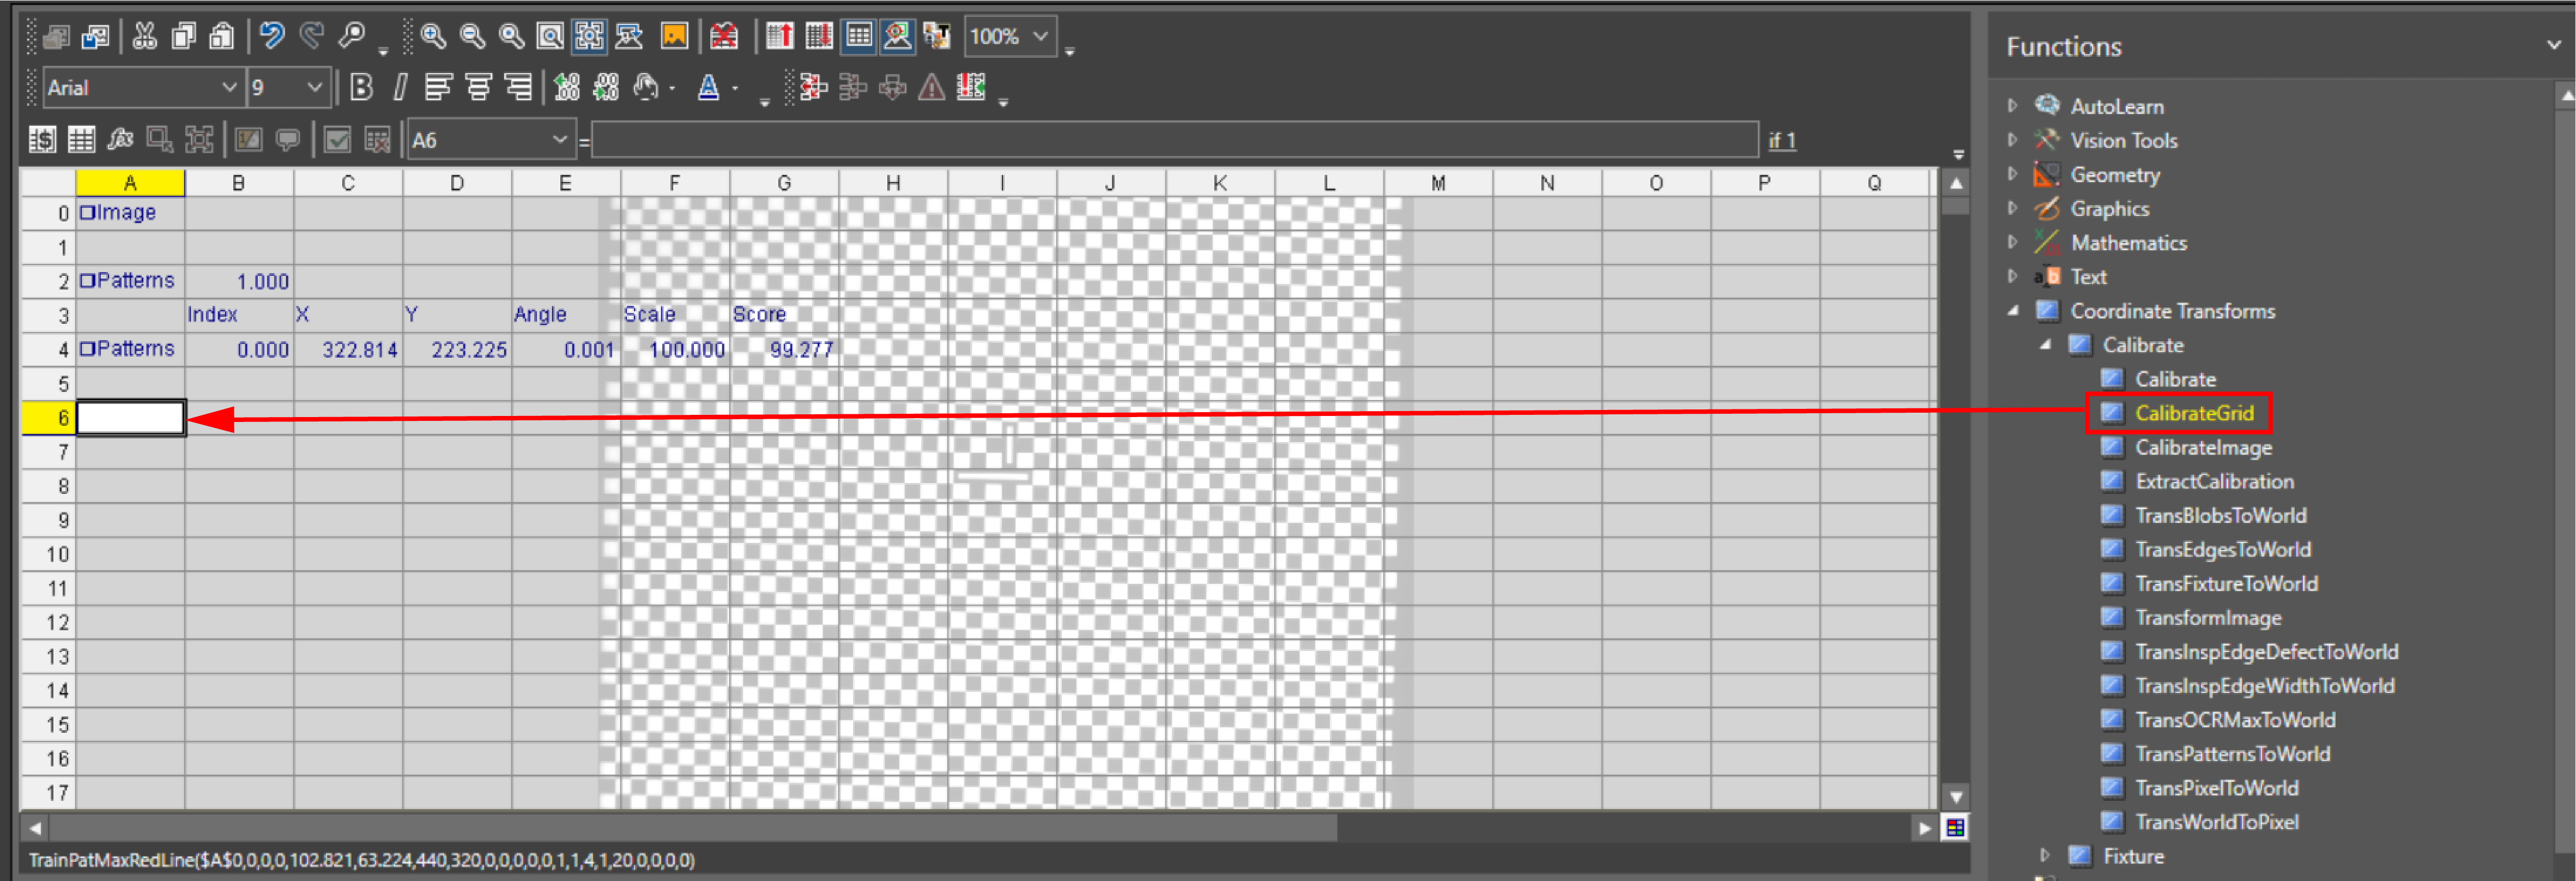The height and width of the screenshot is (881, 2576).
Task: Click the Undo arrow icon
Action: pyautogui.click(x=271, y=37)
